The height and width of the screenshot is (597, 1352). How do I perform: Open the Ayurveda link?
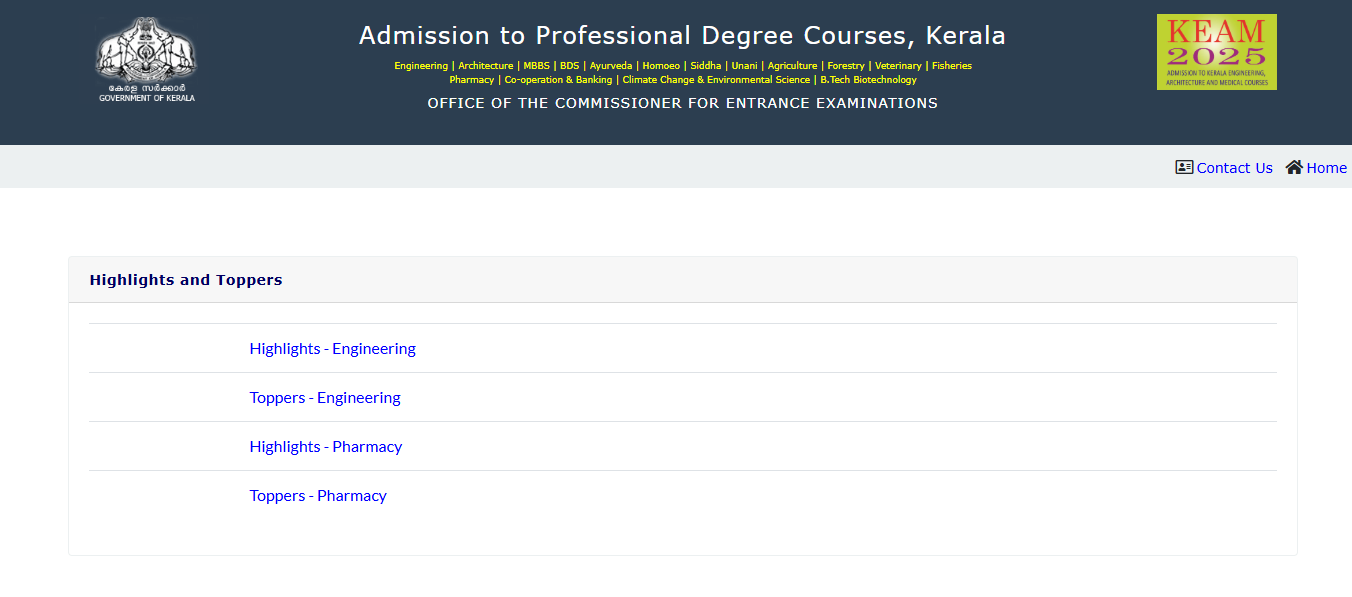point(611,65)
